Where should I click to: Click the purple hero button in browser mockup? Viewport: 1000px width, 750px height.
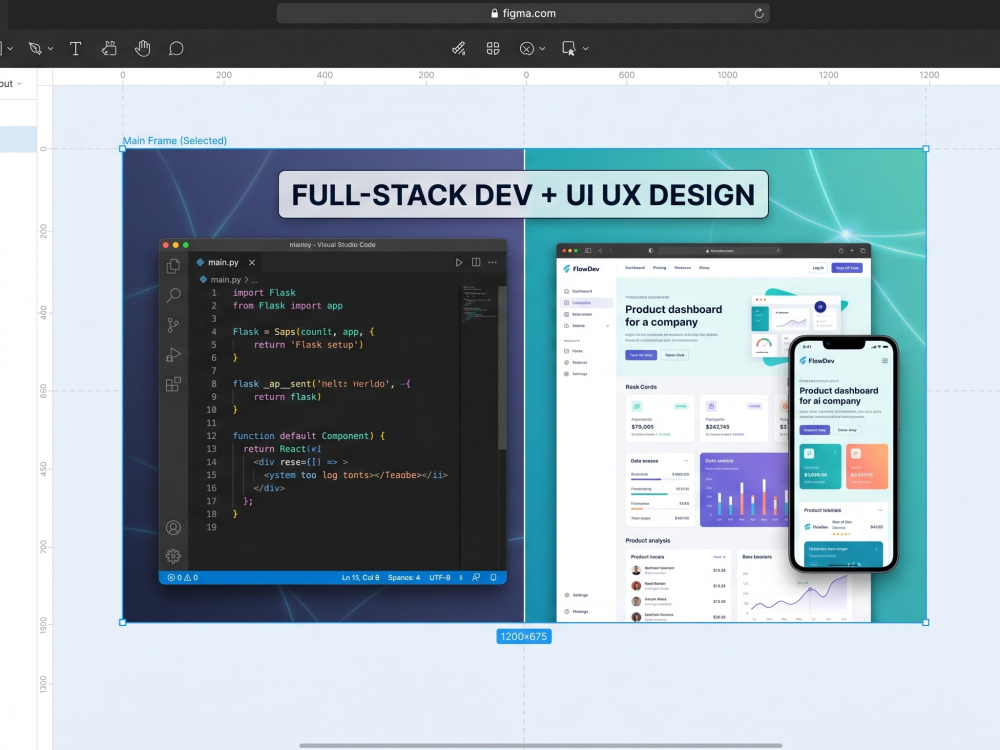pyautogui.click(x=641, y=355)
